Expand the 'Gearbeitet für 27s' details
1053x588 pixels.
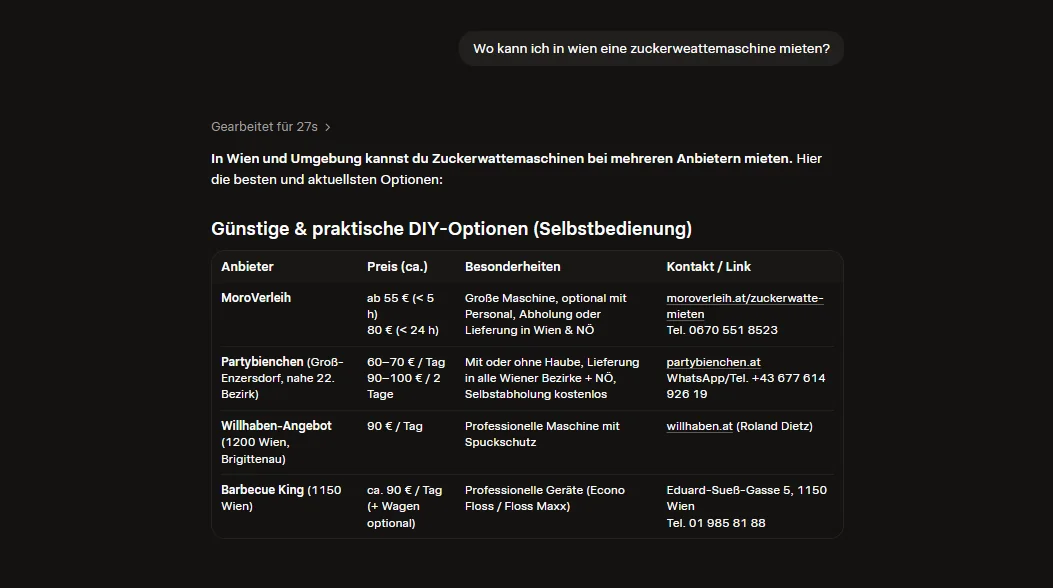(271, 127)
